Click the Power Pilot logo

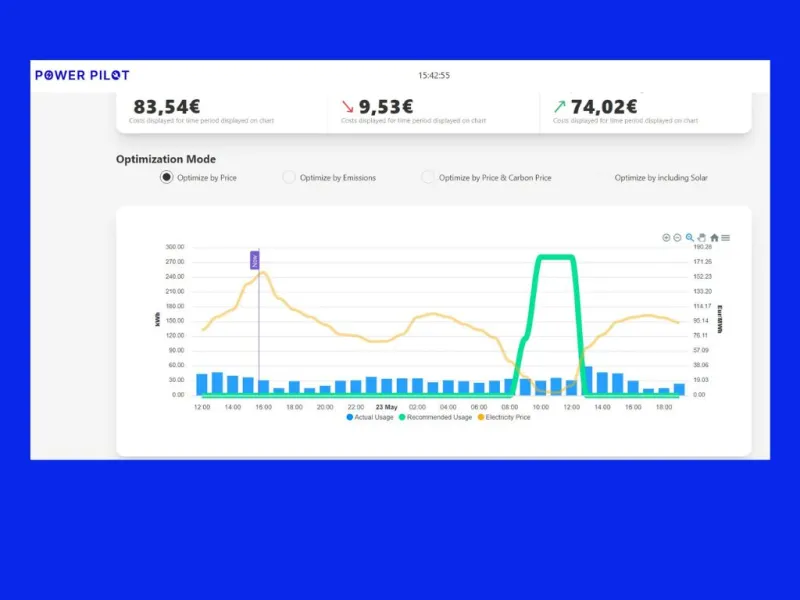point(82,76)
